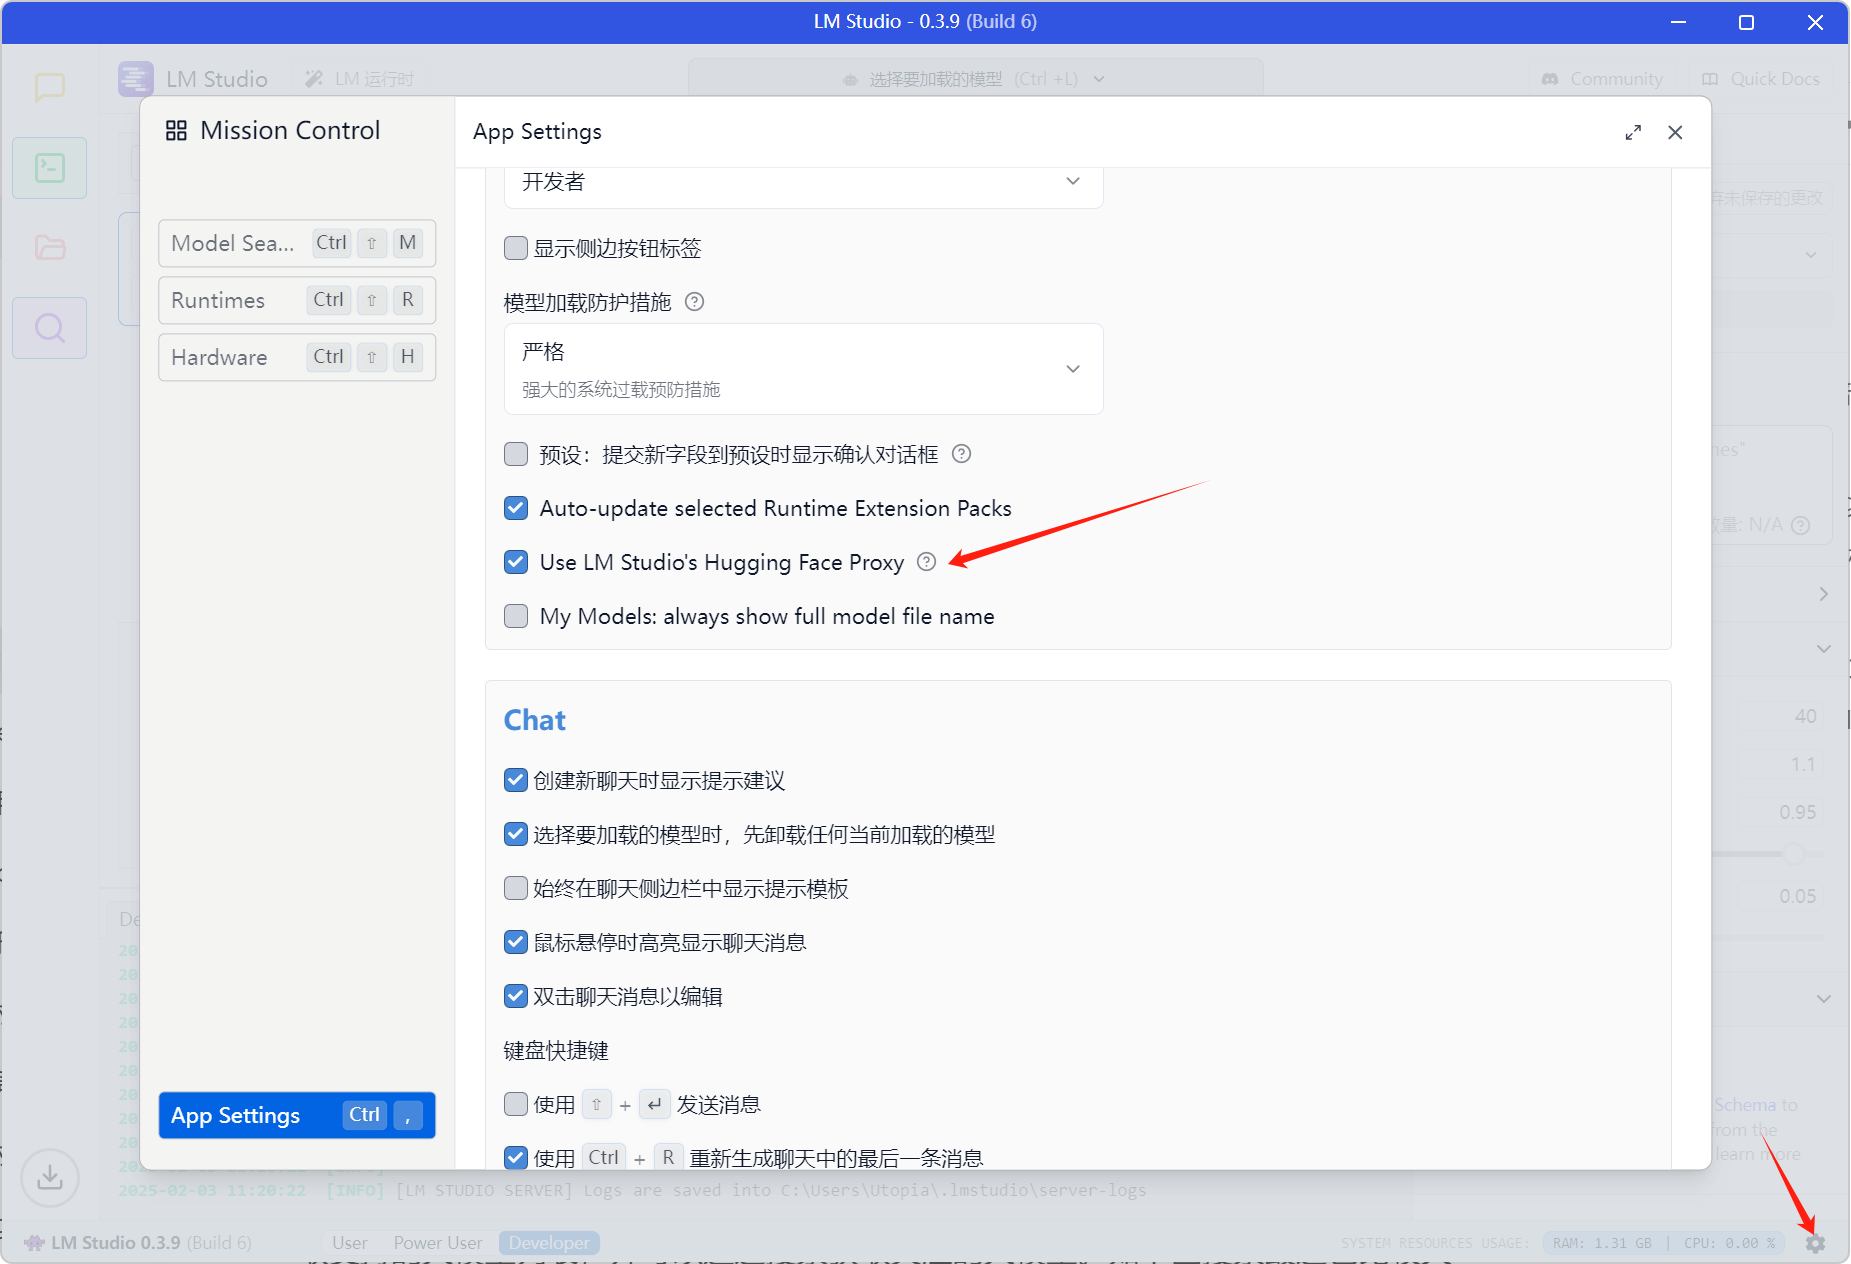Viewport: 1851px width, 1264px height.
Task: Uncheck 鼠标悬停时高亮显示聊天消息
Action: pyautogui.click(x=516, y=942)
